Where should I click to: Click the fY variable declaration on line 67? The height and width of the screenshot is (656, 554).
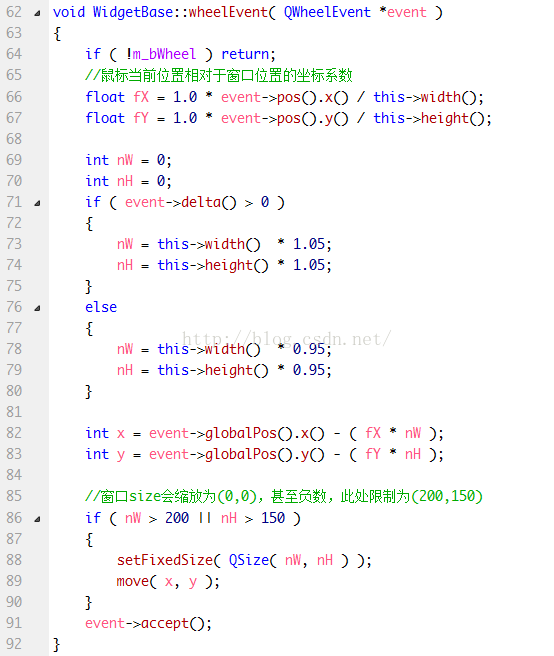pos(141,118)
